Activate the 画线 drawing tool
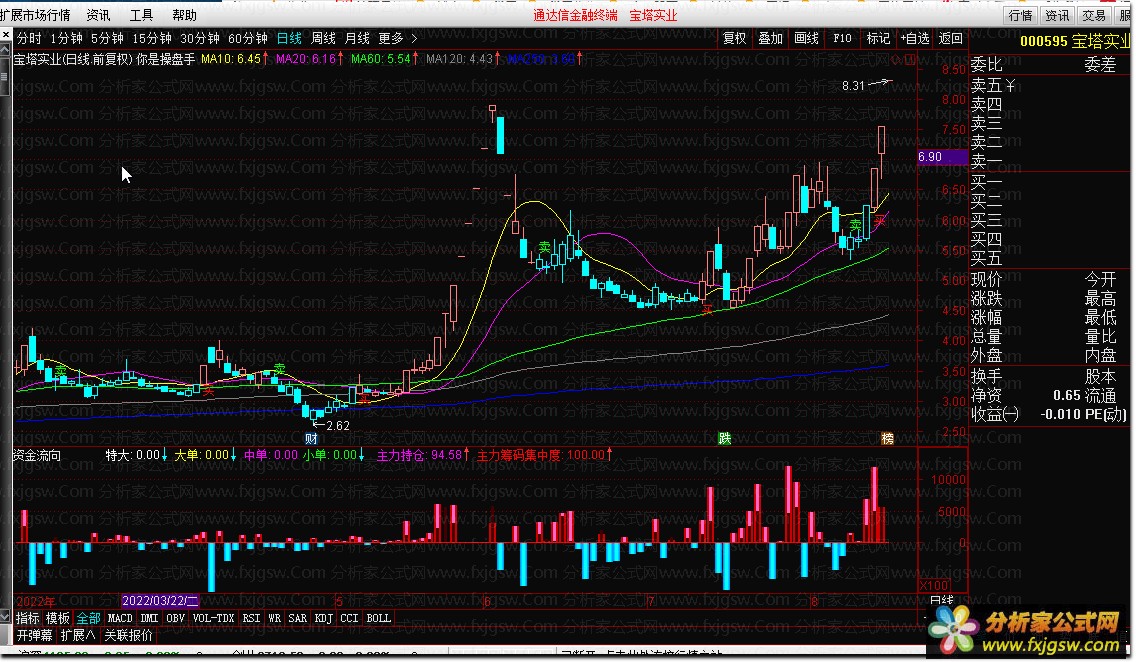The width and height of the screenshot is (1136, 662). point(806,38)
